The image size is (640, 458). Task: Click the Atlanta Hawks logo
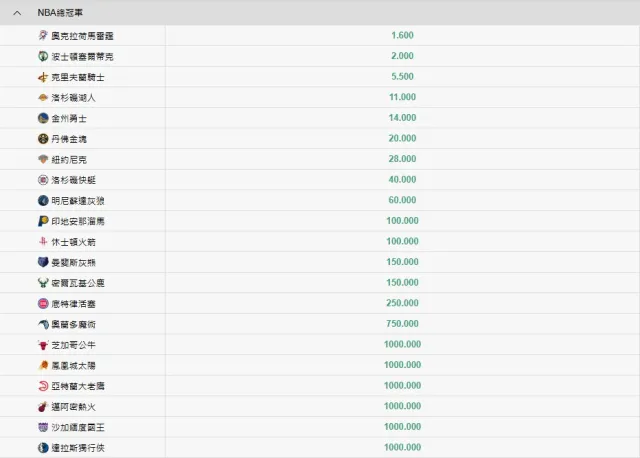click(x=43, y=386)
